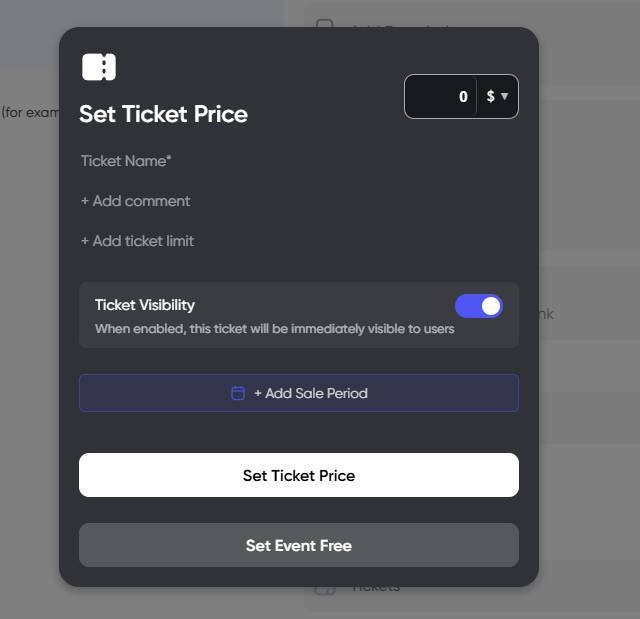Viewport: 640px width, 619px height.
Task: Click the + Add comment link
Action: [135, 201]
